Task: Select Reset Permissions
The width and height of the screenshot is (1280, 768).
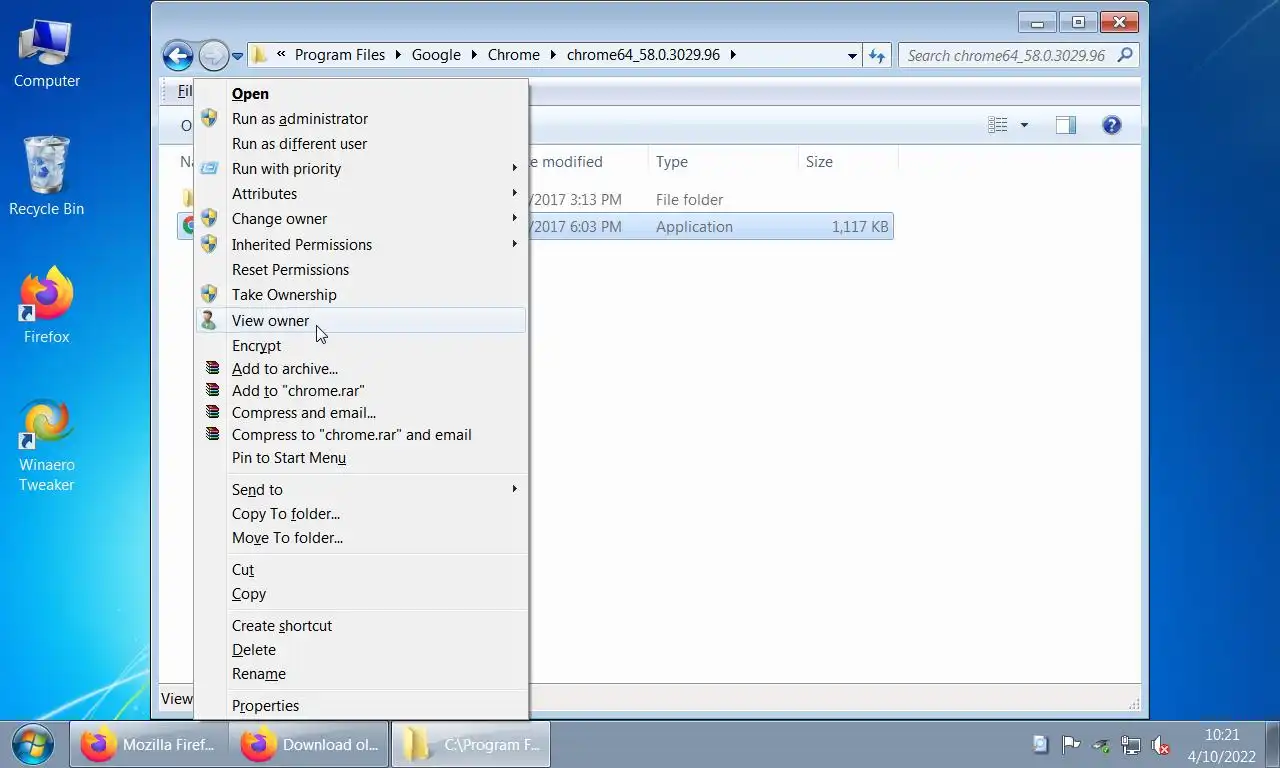Action: coord(361,269)
